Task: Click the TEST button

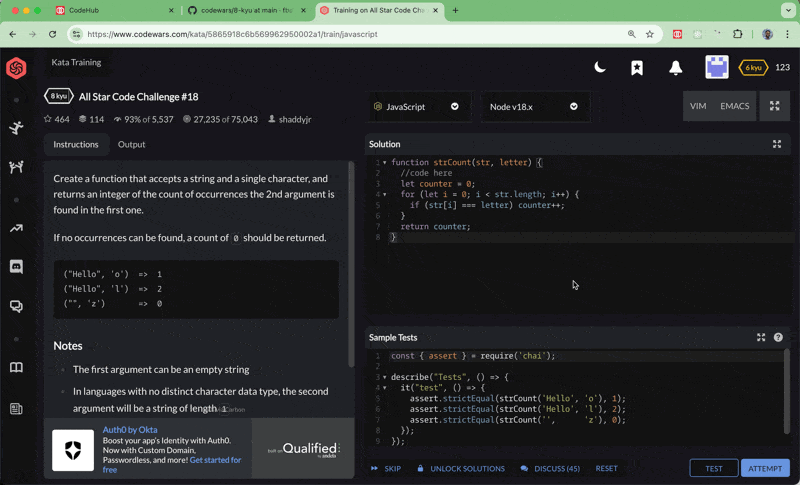Action: (714, 468)
